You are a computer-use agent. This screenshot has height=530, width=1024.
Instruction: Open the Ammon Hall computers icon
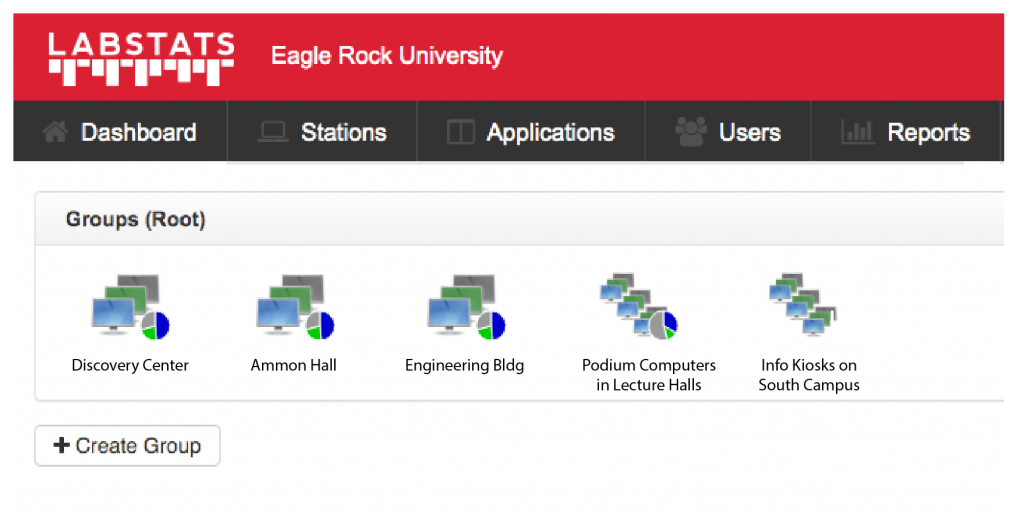(295, 307)
